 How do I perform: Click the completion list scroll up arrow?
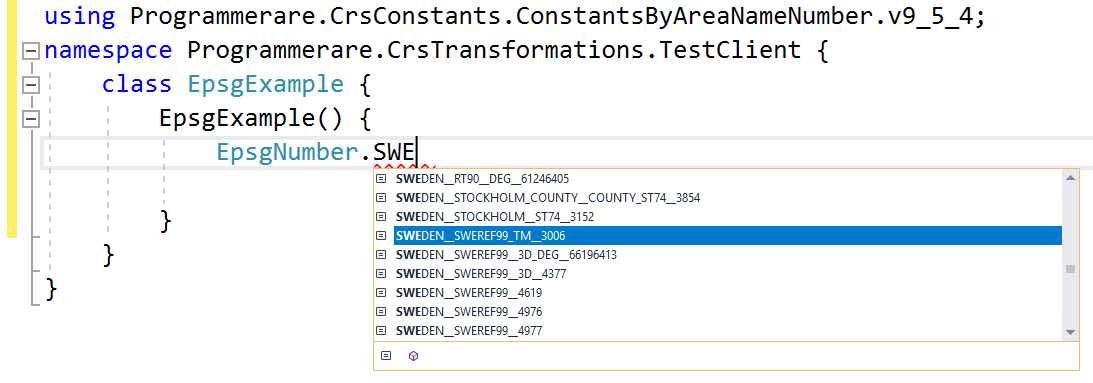click(1071, 178)
